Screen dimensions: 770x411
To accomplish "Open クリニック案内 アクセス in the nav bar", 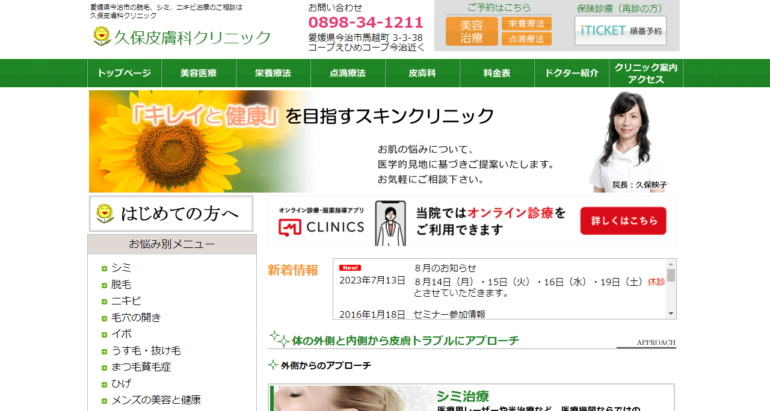I will pyautogui.click(x=646, y=74).
